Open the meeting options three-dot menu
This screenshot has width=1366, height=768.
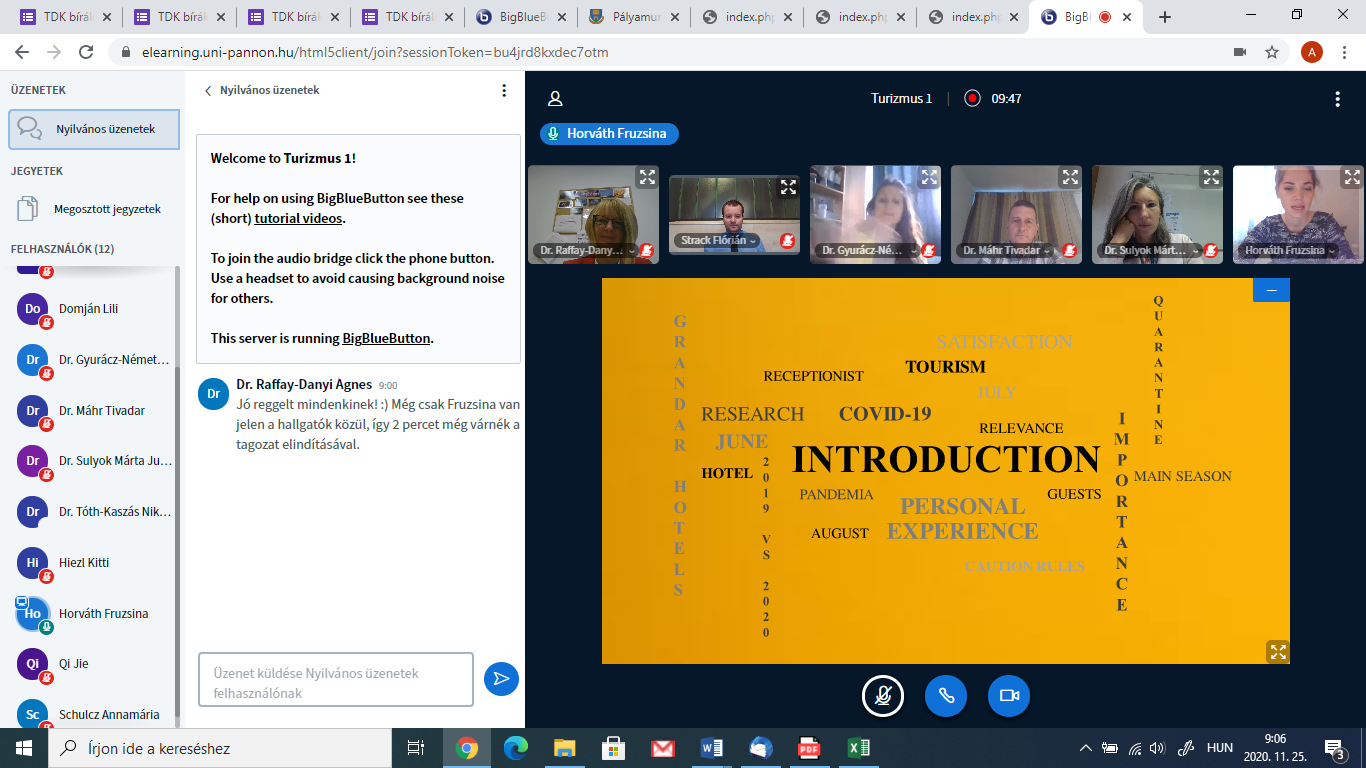tap(1337, 98)
